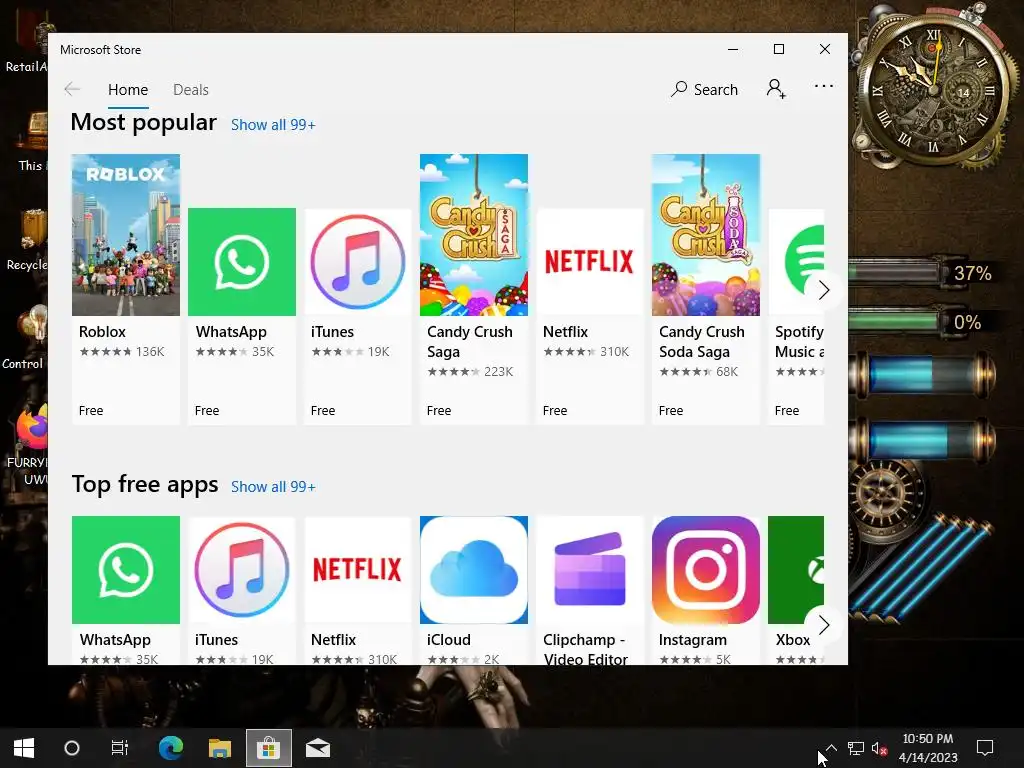Open the Clipchamp Video Editor icon
1024x768 pixels.
[x=590, y=570]
